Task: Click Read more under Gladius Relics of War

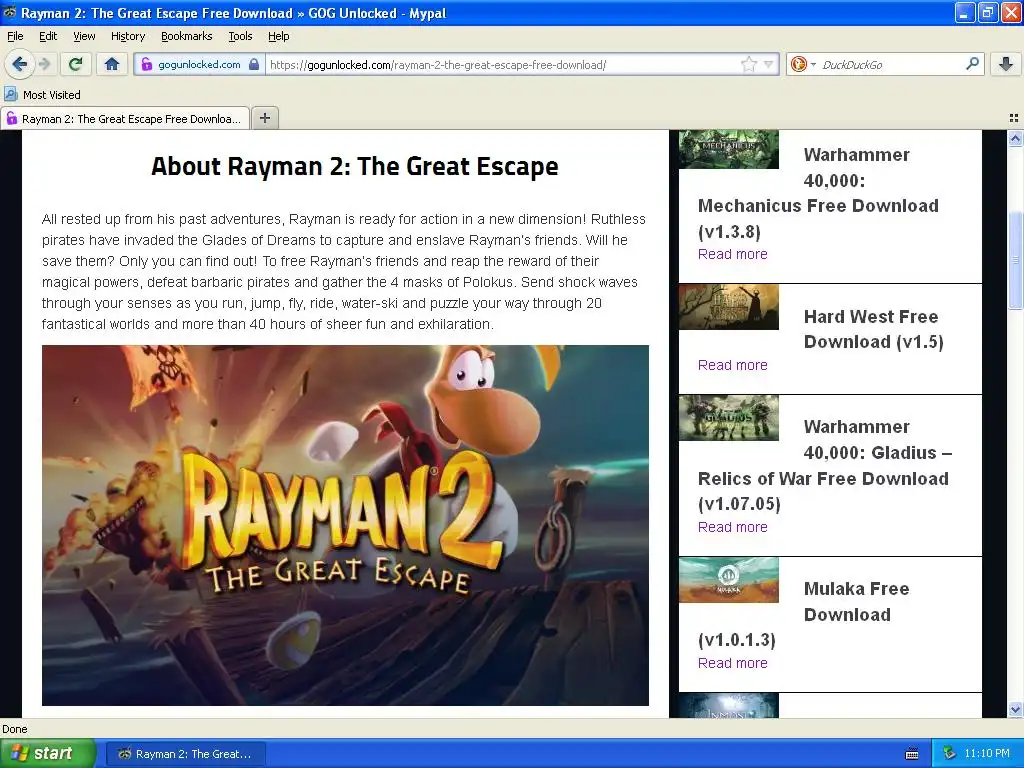Action: pyautogui.click(x=733, y=527)
